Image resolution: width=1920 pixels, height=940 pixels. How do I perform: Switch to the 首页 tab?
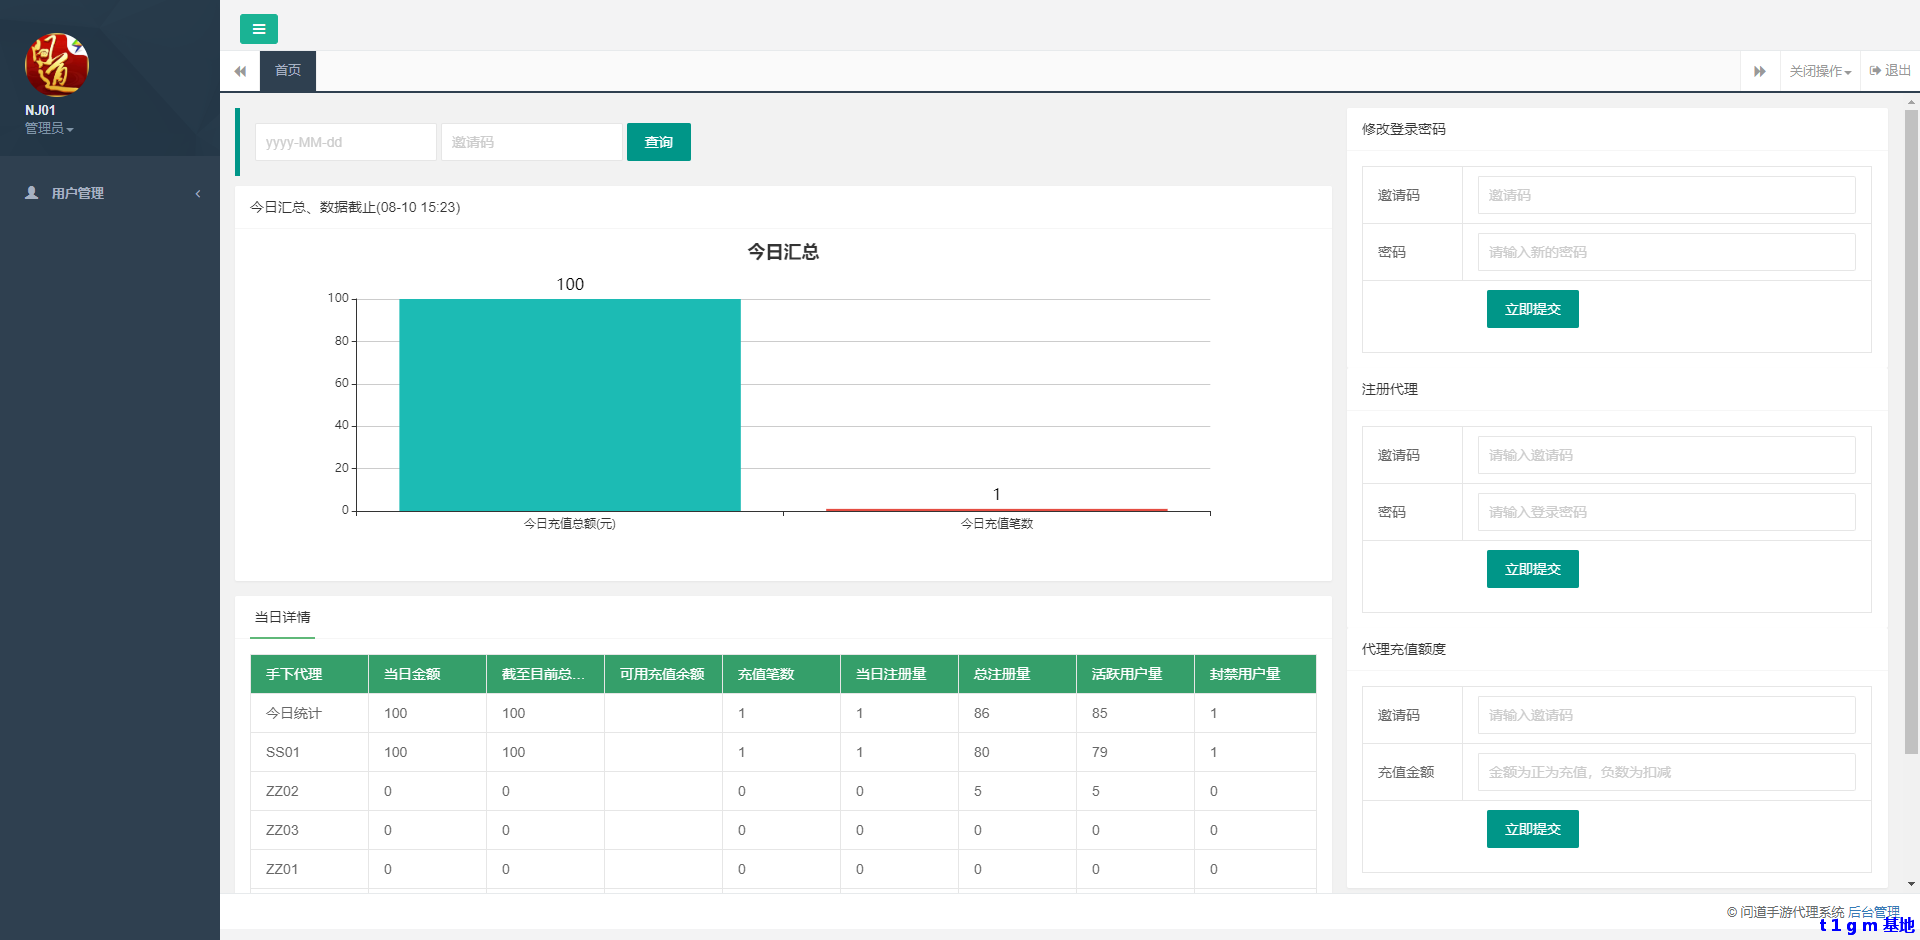288,71
